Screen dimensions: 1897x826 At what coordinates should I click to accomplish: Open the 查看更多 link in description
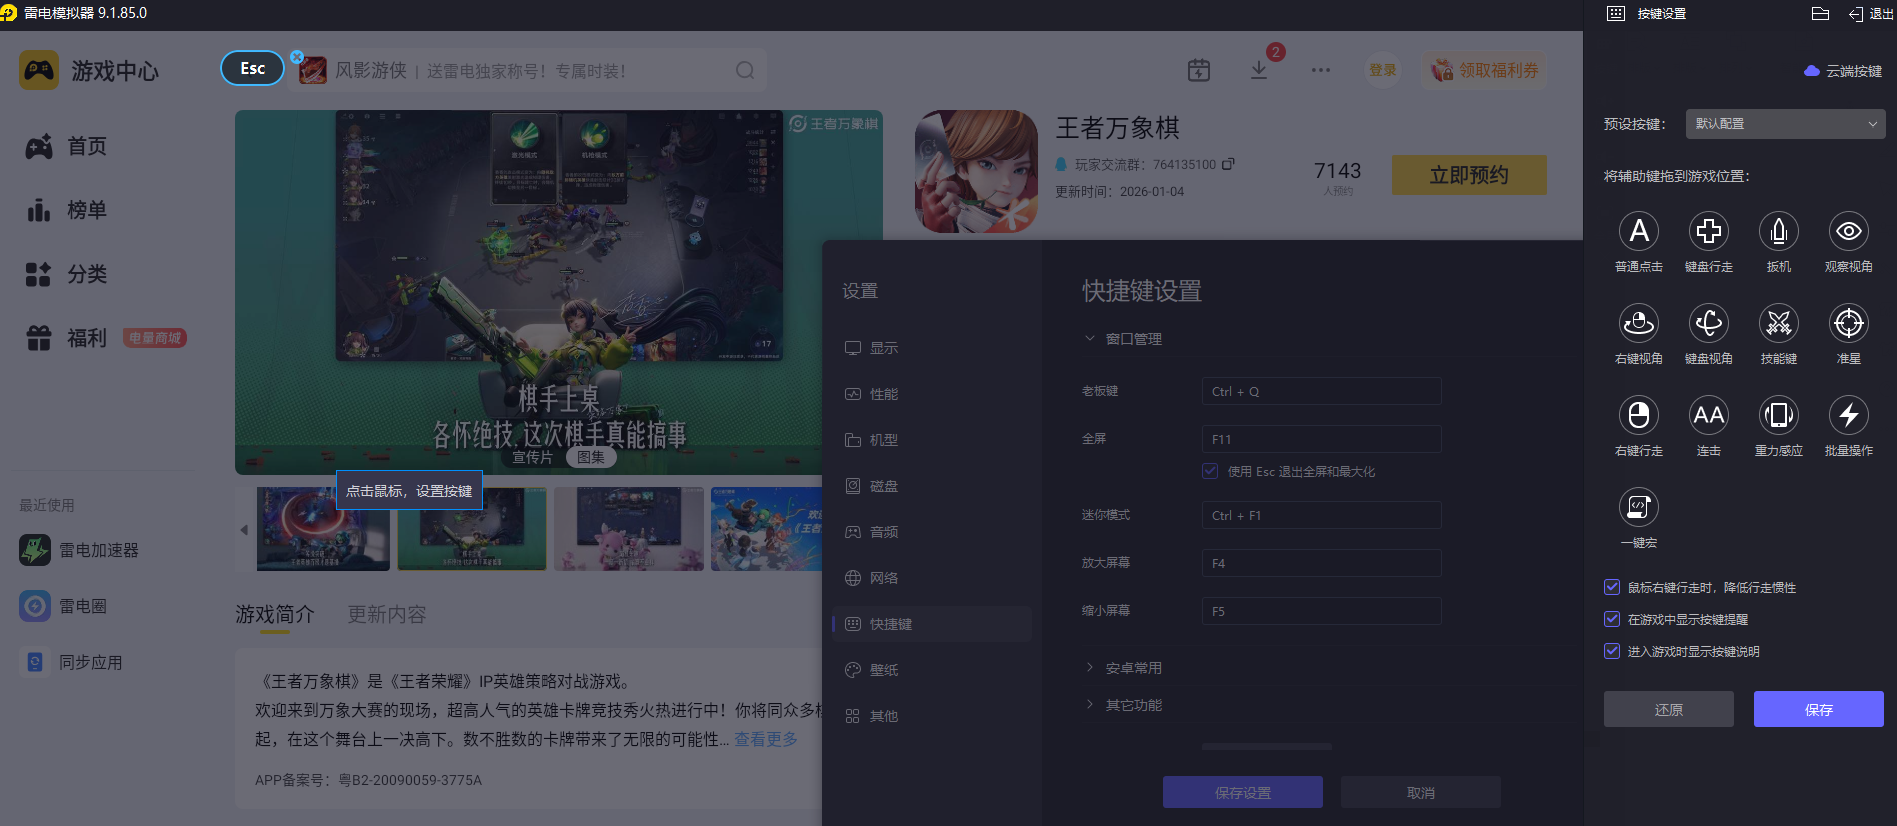[x=766, y=739]
